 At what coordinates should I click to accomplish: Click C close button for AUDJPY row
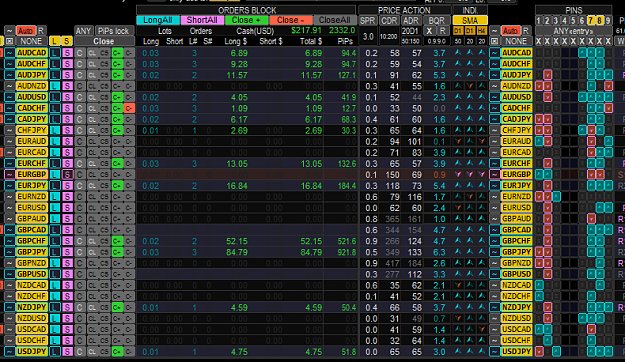(x=80, y=75)
